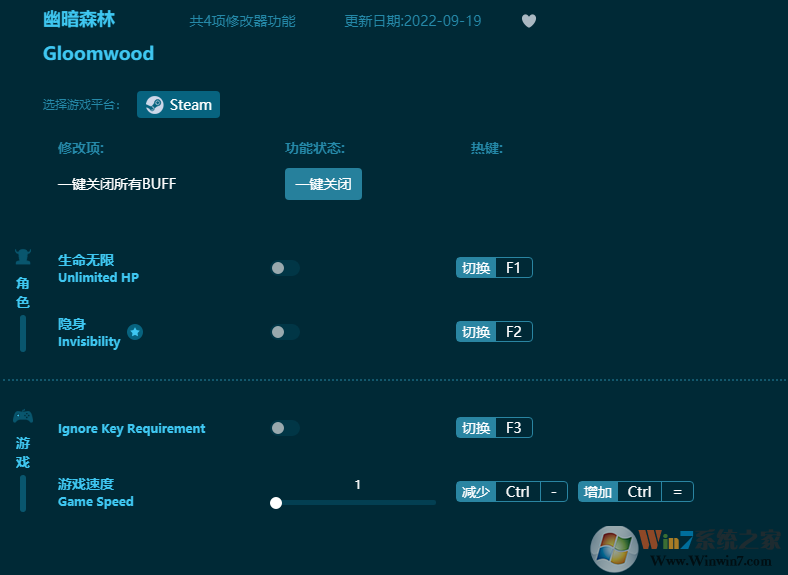Click the Ctrl key field for increase

pos(639,492)
